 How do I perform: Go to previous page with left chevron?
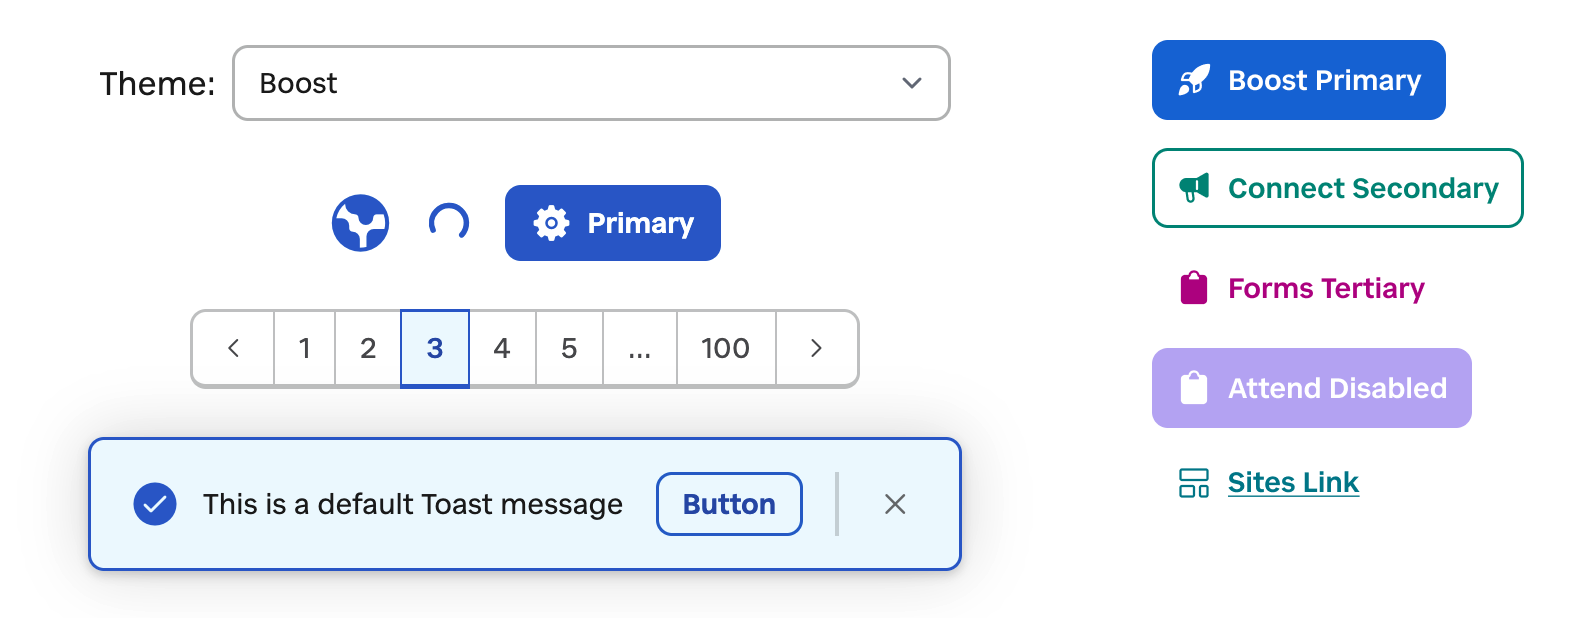[234, 348]
